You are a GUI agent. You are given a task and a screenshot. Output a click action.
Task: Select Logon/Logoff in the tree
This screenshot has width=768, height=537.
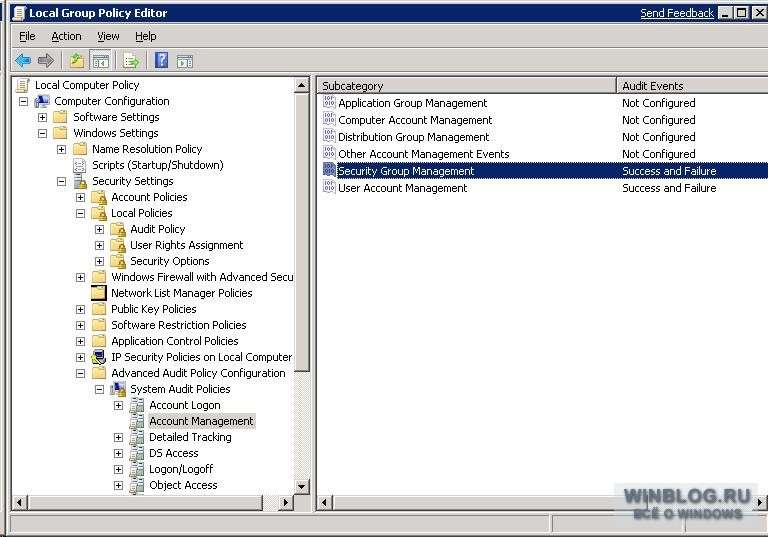pyautogui.click(x=181, y=469)
